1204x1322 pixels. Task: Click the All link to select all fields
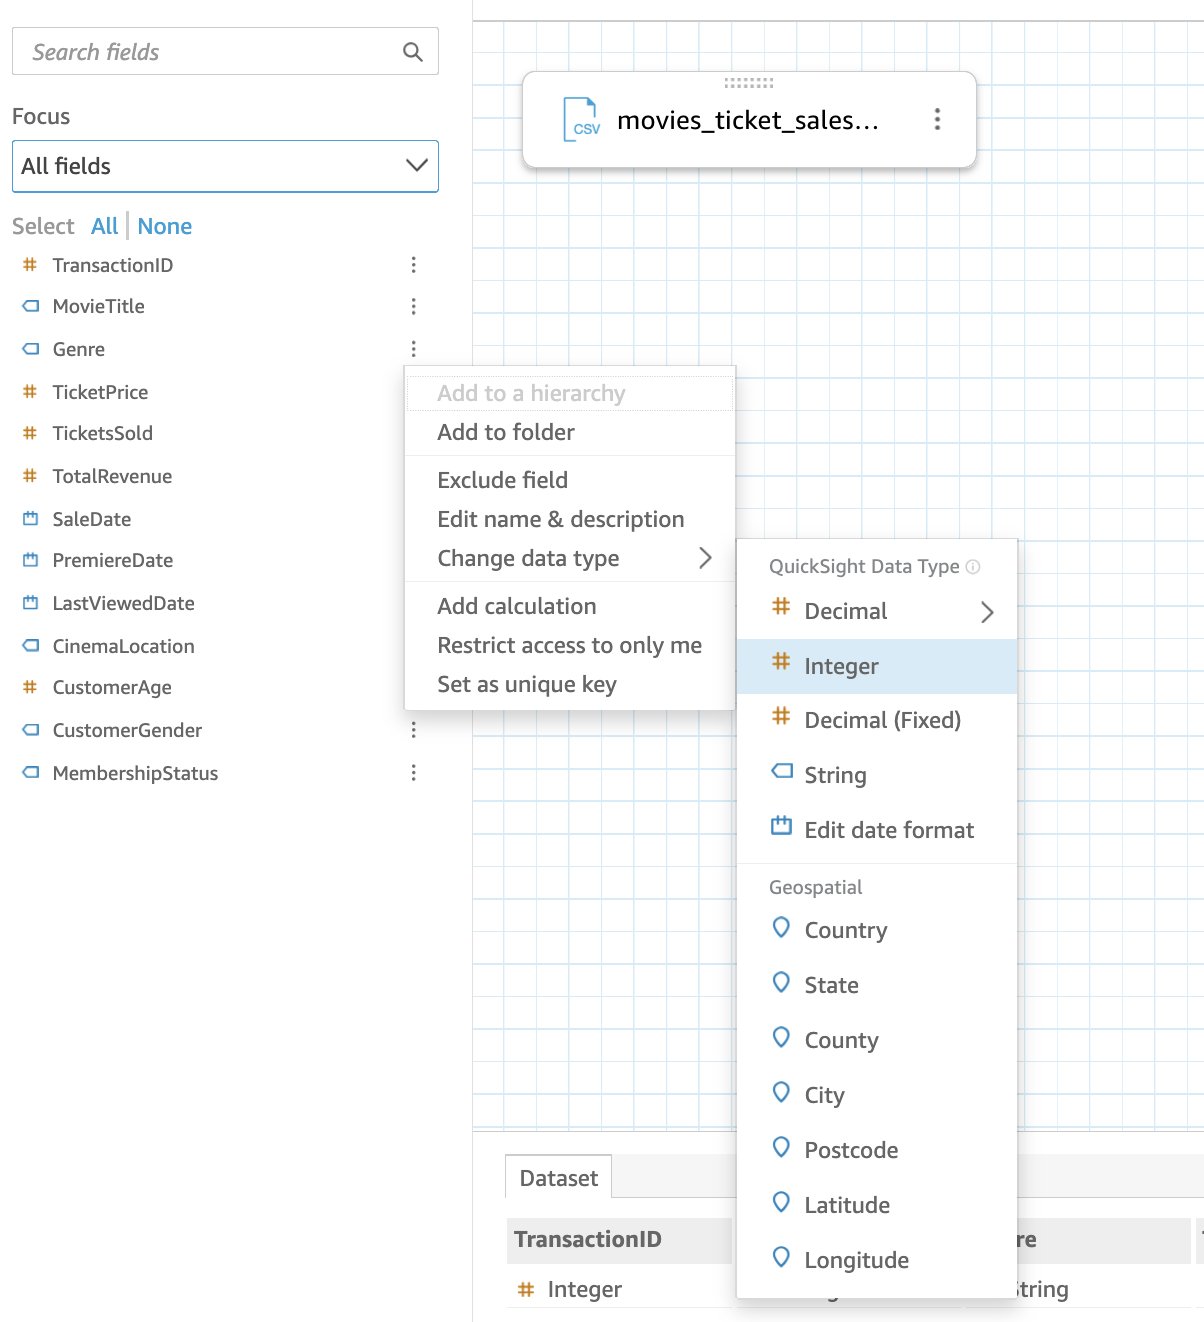tap(104, 226)
